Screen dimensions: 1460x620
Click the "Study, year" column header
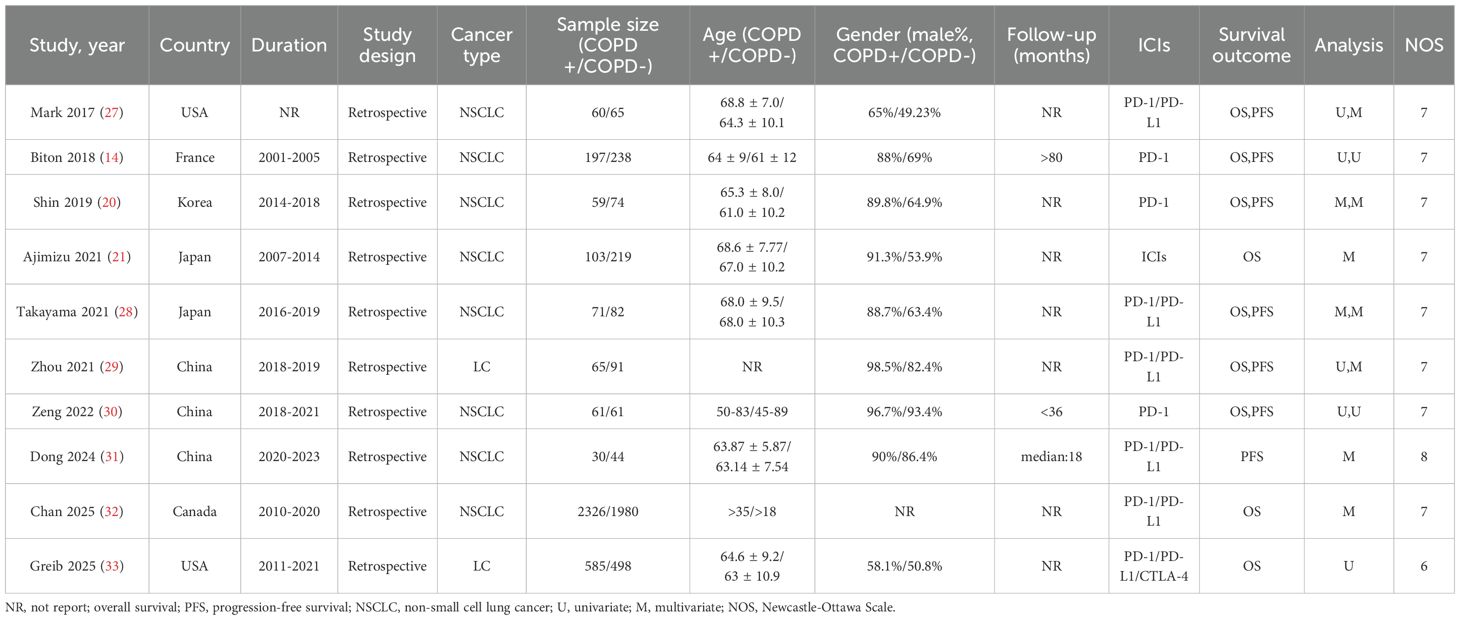[77, 46]
